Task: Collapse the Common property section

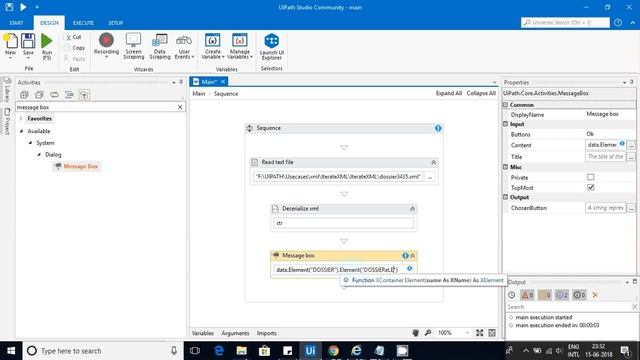Action: pyautogui.click(x=505, y=105)
